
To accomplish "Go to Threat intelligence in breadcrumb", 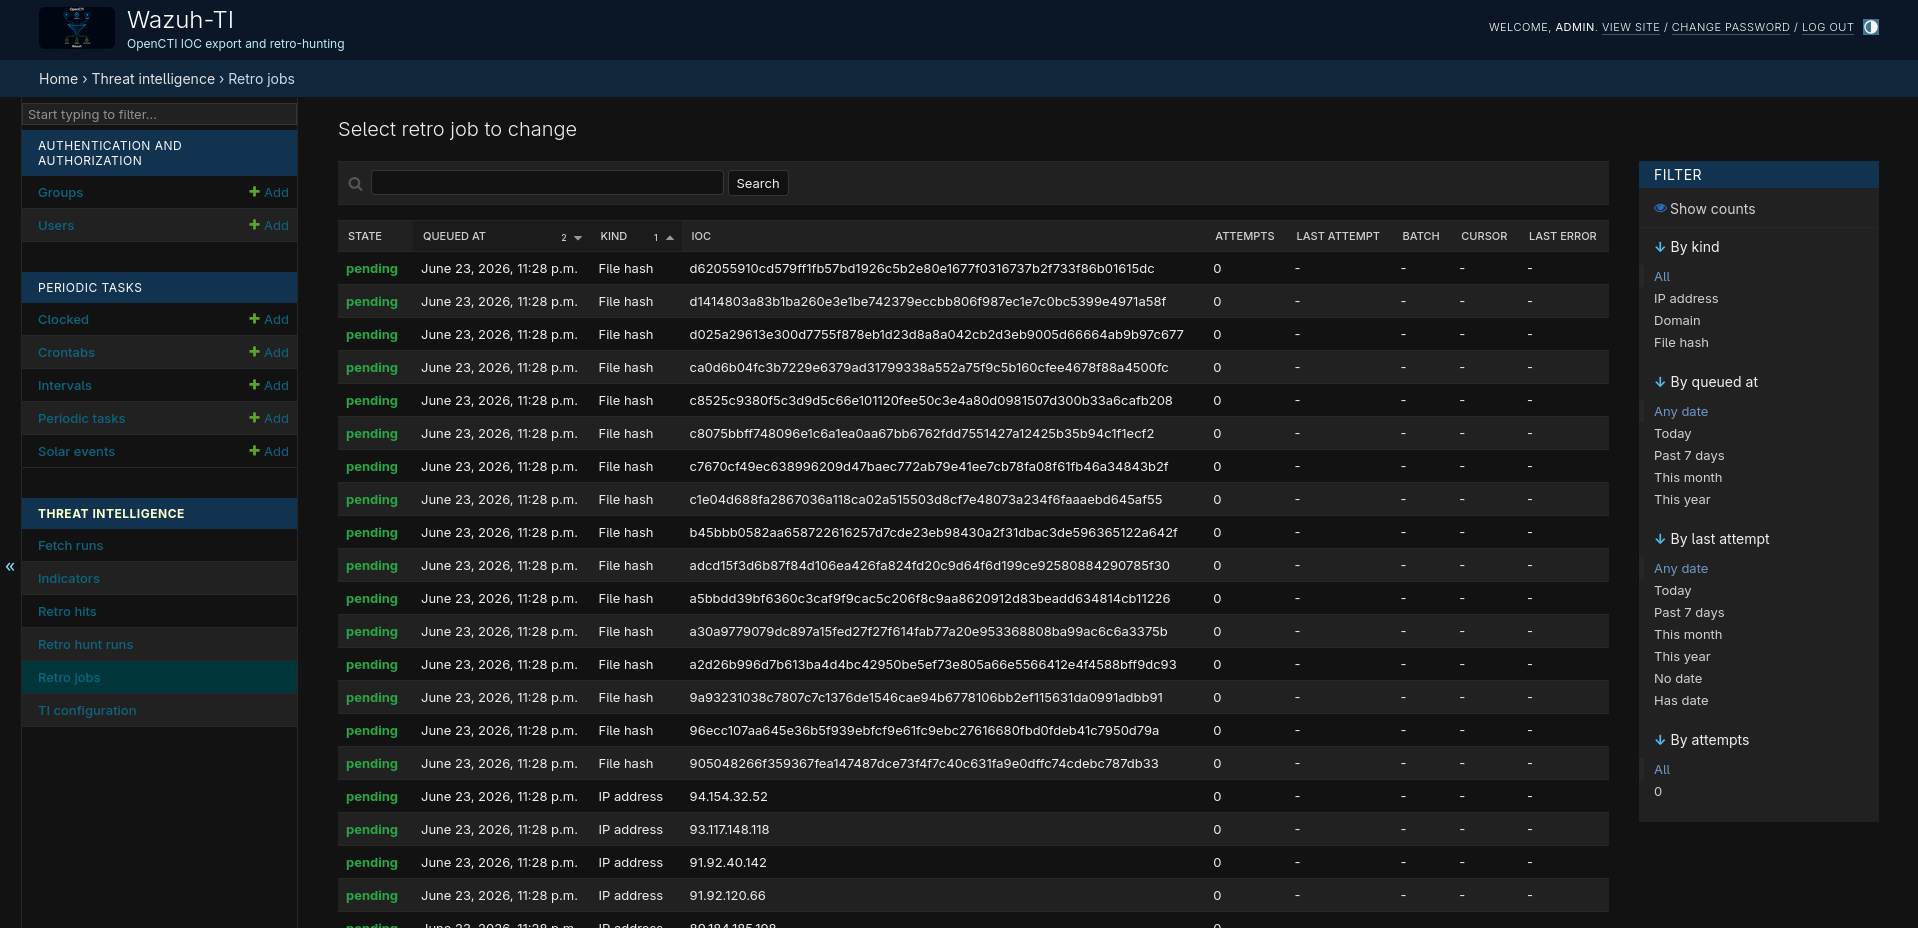I will point(153,79).
